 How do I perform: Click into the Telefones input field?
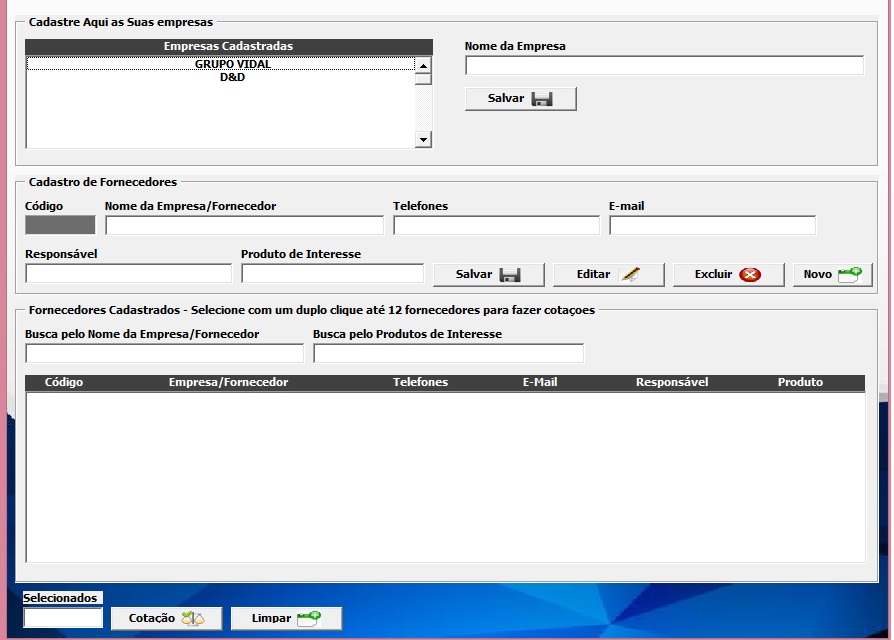497,225
